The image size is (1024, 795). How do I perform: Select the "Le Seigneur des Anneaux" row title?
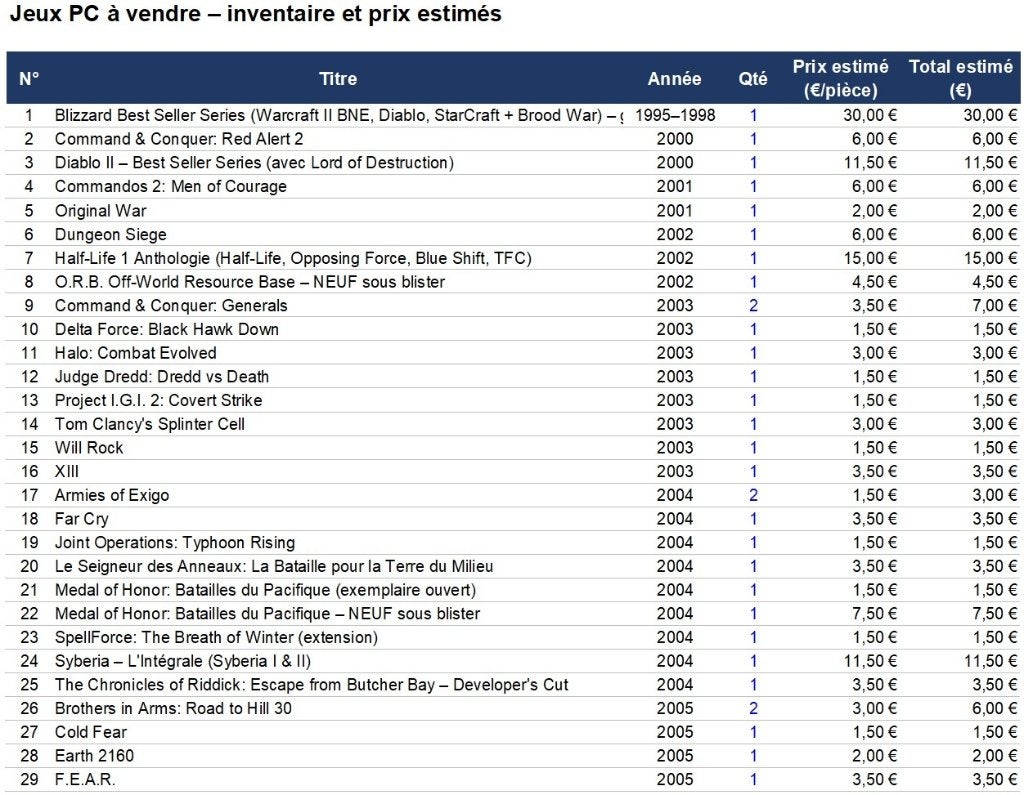pyautogui.click(x=274, y=566)
